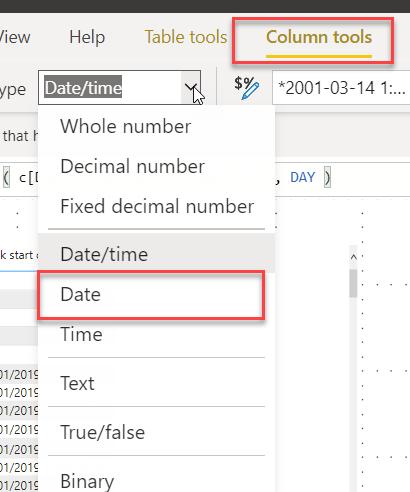This screenshot has height=492, width=410.
Task: Open the Help ribbon tab
Action: (87, 37)
